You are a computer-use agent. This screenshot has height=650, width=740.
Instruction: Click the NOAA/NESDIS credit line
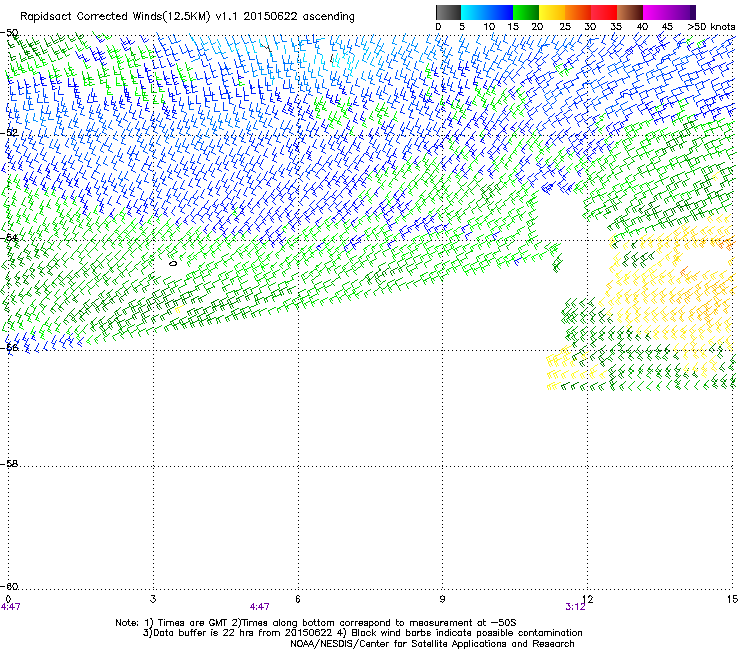click(x=432, y=643)
